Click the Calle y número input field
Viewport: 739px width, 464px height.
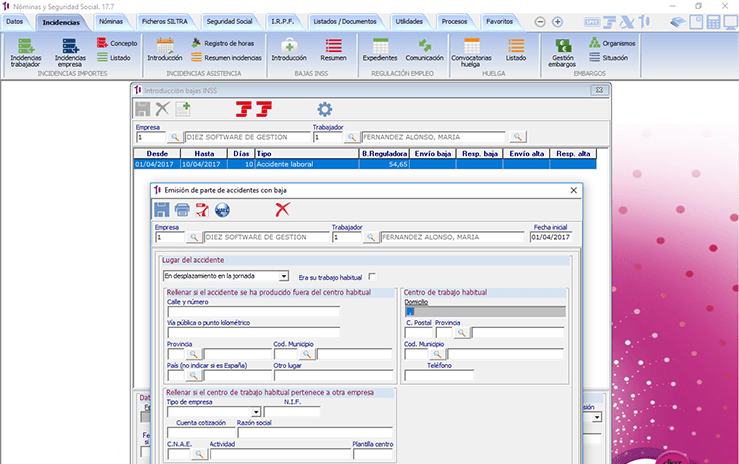click(253, 311)
